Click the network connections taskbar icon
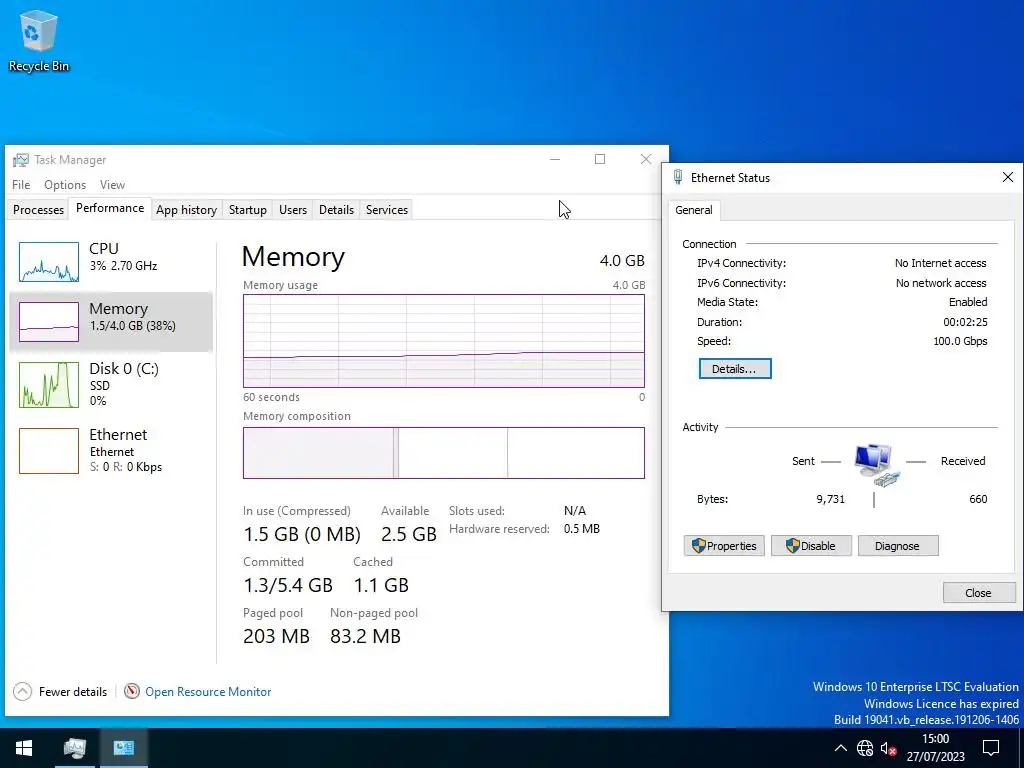1024x768 pixels. click(x=123, y=748)
